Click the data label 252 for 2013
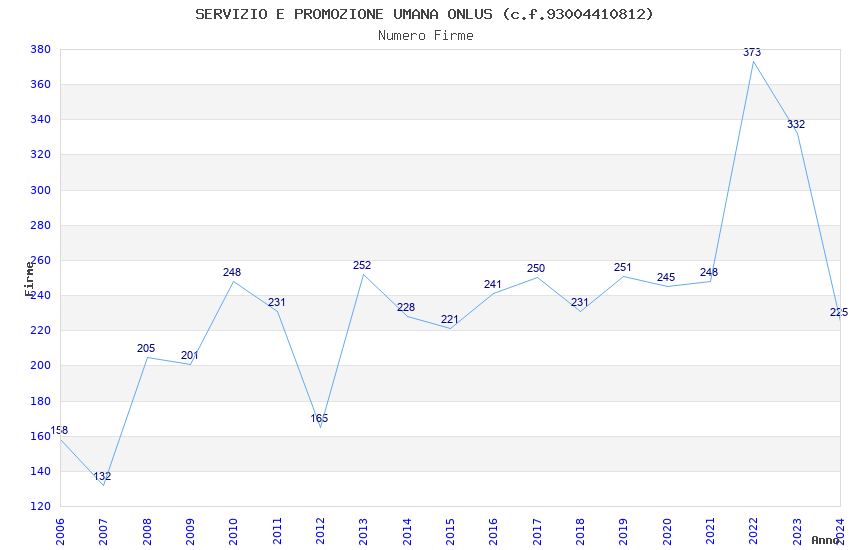Viewport: 850px width, 550px height. (x=362, y=266)
